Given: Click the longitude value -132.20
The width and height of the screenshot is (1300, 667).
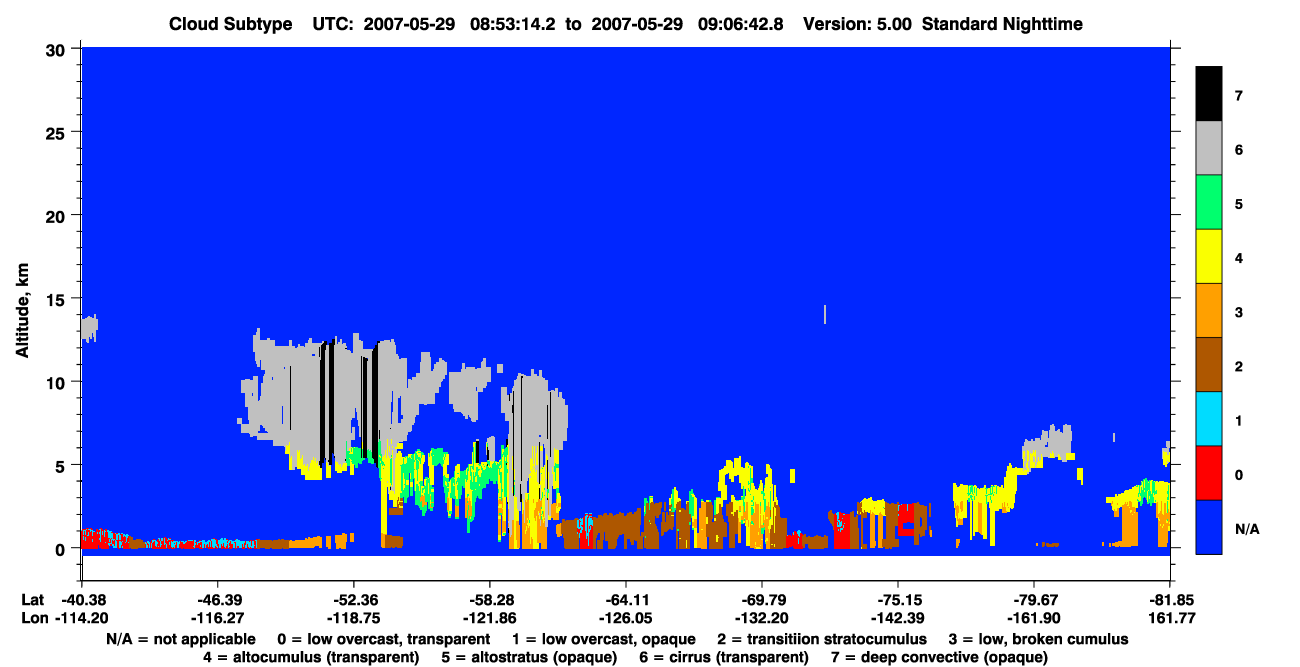Looking at the screenshot, I should (761, 618).
